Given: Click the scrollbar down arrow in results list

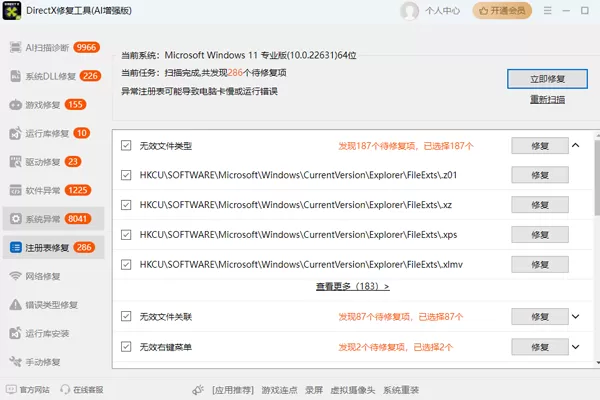Looking at the screenshot, I should (598, 363).
